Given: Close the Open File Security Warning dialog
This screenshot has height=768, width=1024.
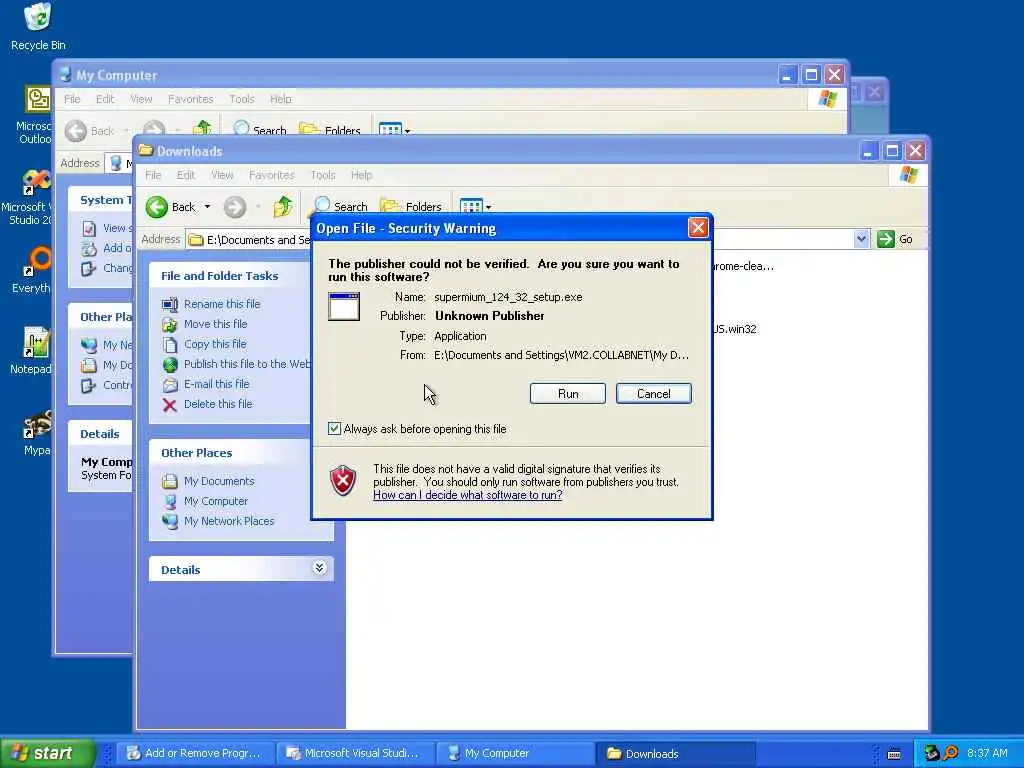Looking at the screenshot, I should click(697, 228).
